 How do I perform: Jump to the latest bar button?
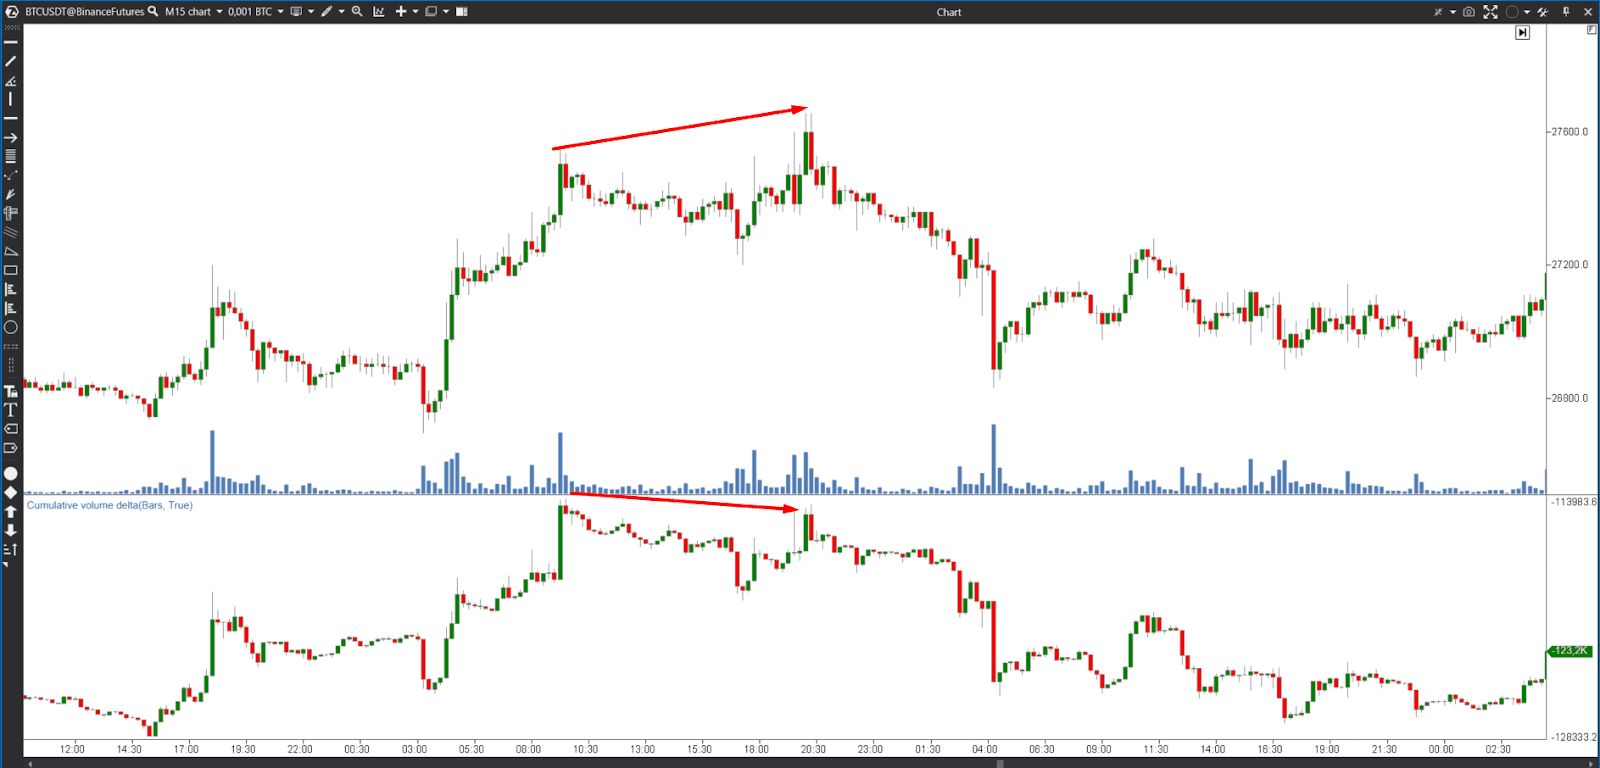point(1522,32)
